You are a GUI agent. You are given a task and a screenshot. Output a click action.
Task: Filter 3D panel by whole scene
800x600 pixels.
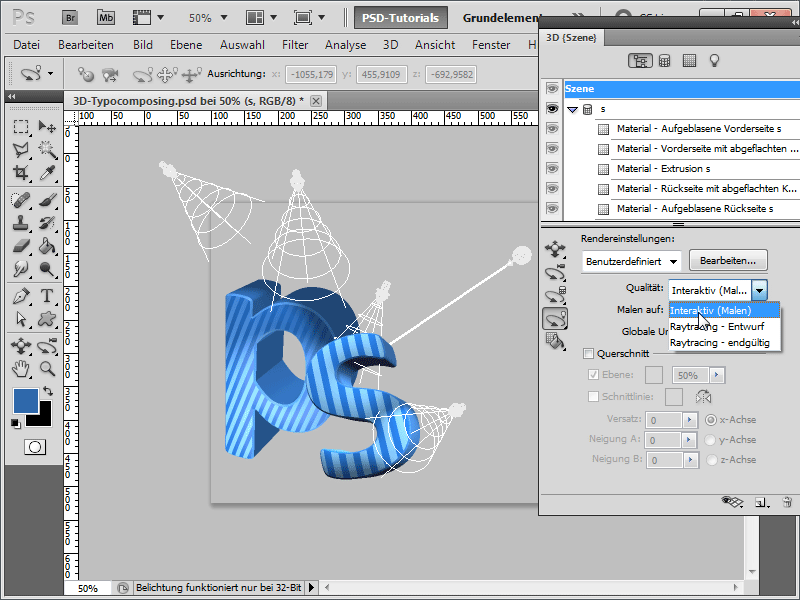pos(640,61)
